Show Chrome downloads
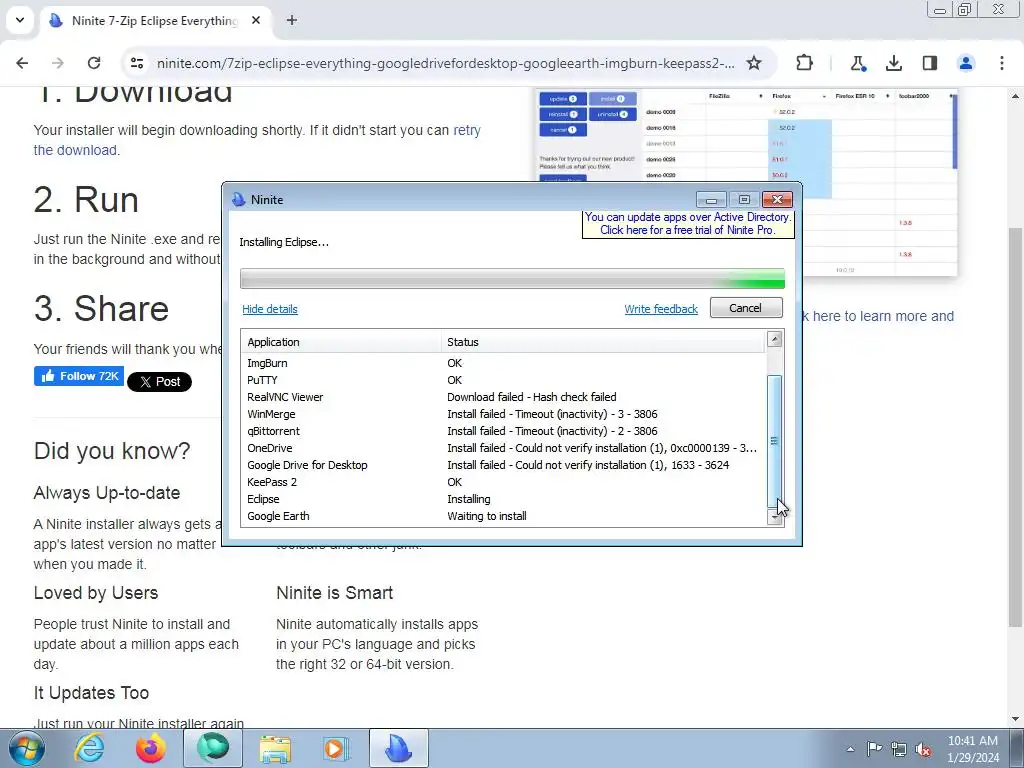This screenshot has width=1024, height=768. pos(893,63)
